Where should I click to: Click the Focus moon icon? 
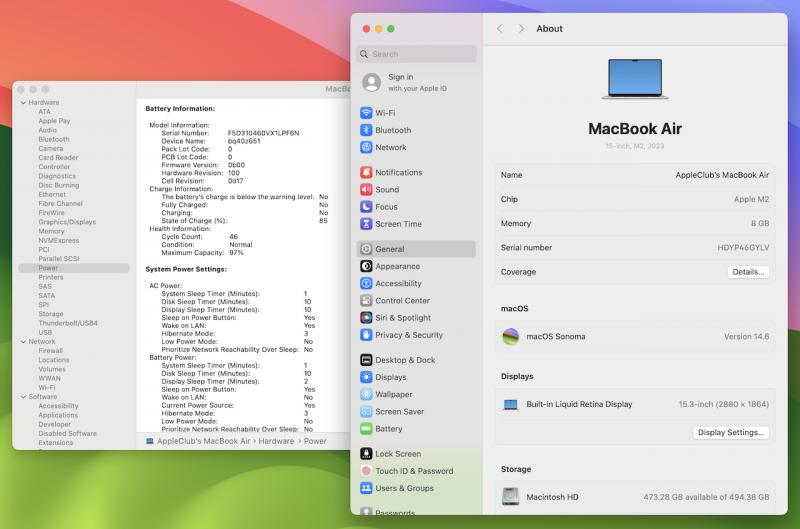(x=366, y=207)
